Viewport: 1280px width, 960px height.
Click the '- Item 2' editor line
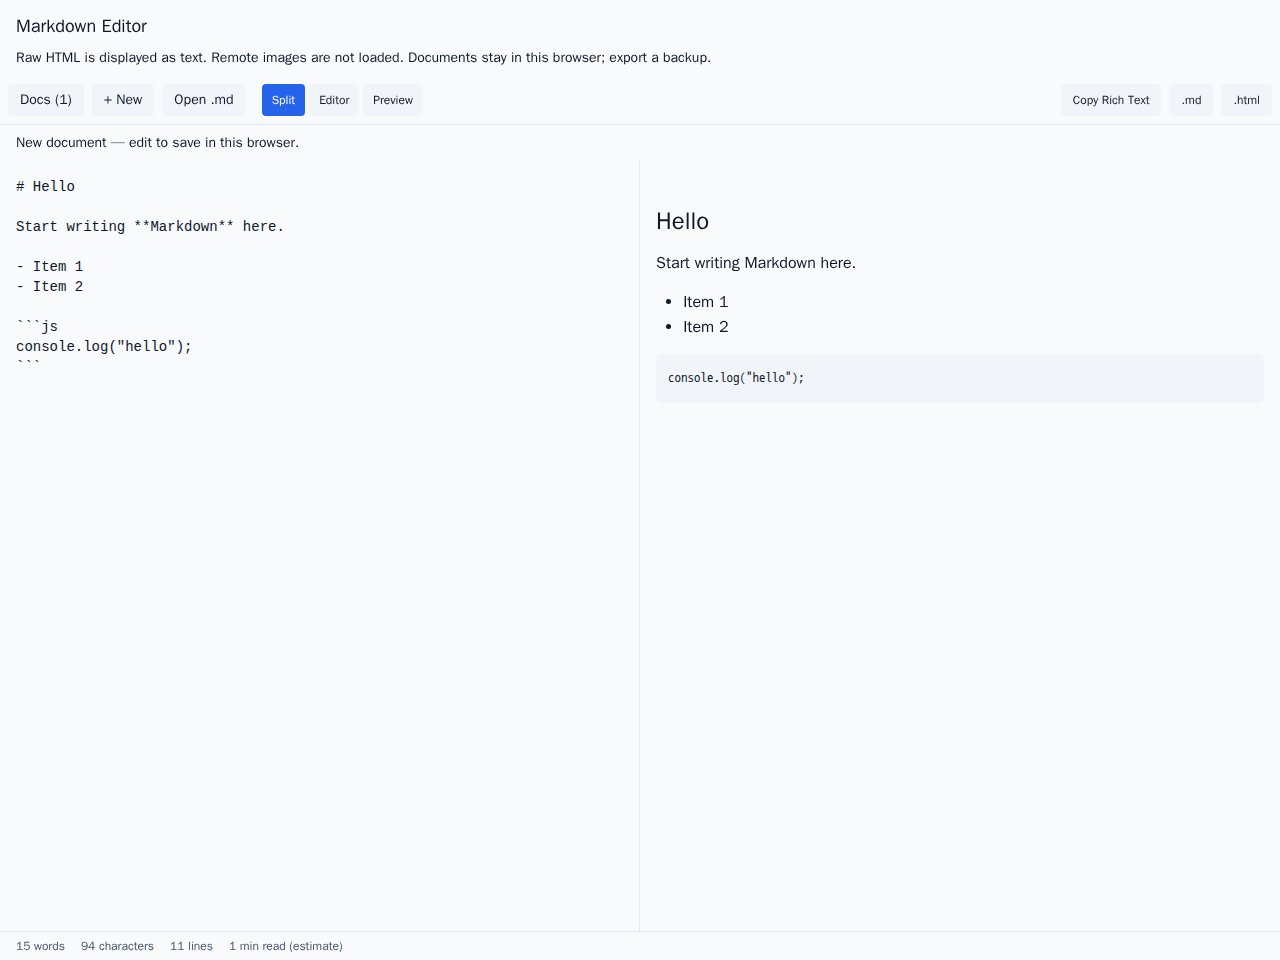(50, 286)
